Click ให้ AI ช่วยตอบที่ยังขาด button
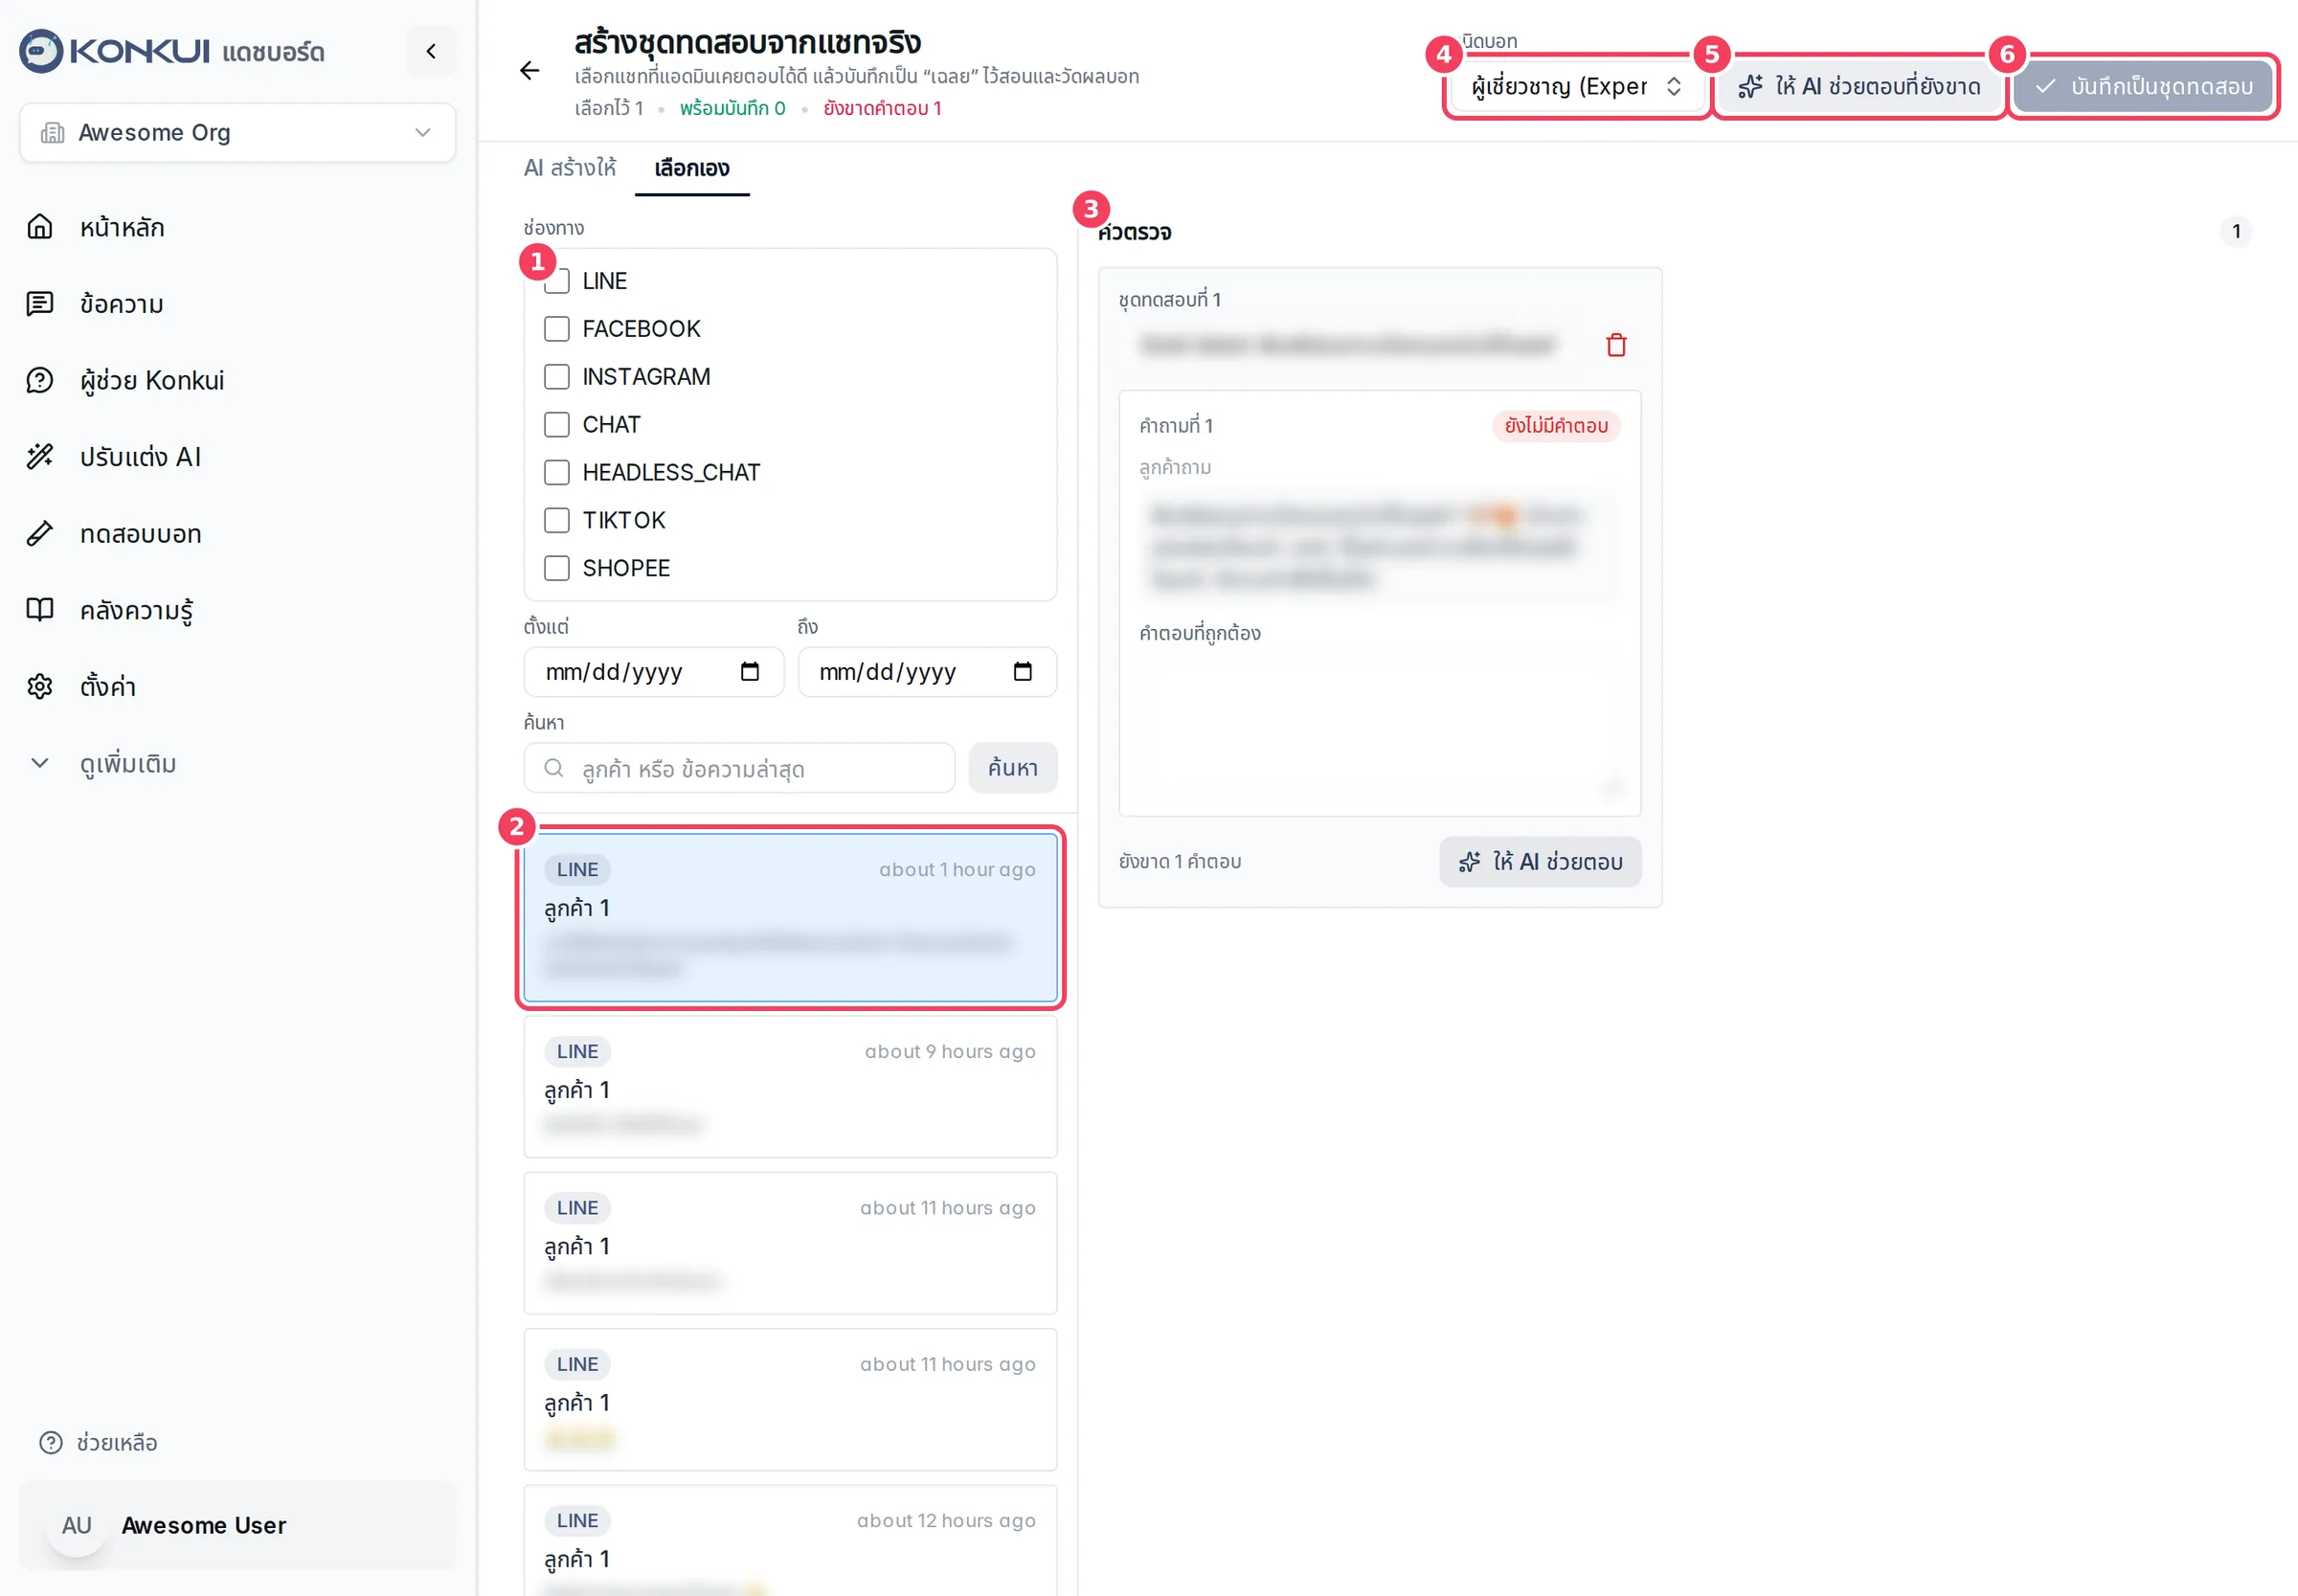This screenshot has height=1596, width=2298. [1859, 86]
